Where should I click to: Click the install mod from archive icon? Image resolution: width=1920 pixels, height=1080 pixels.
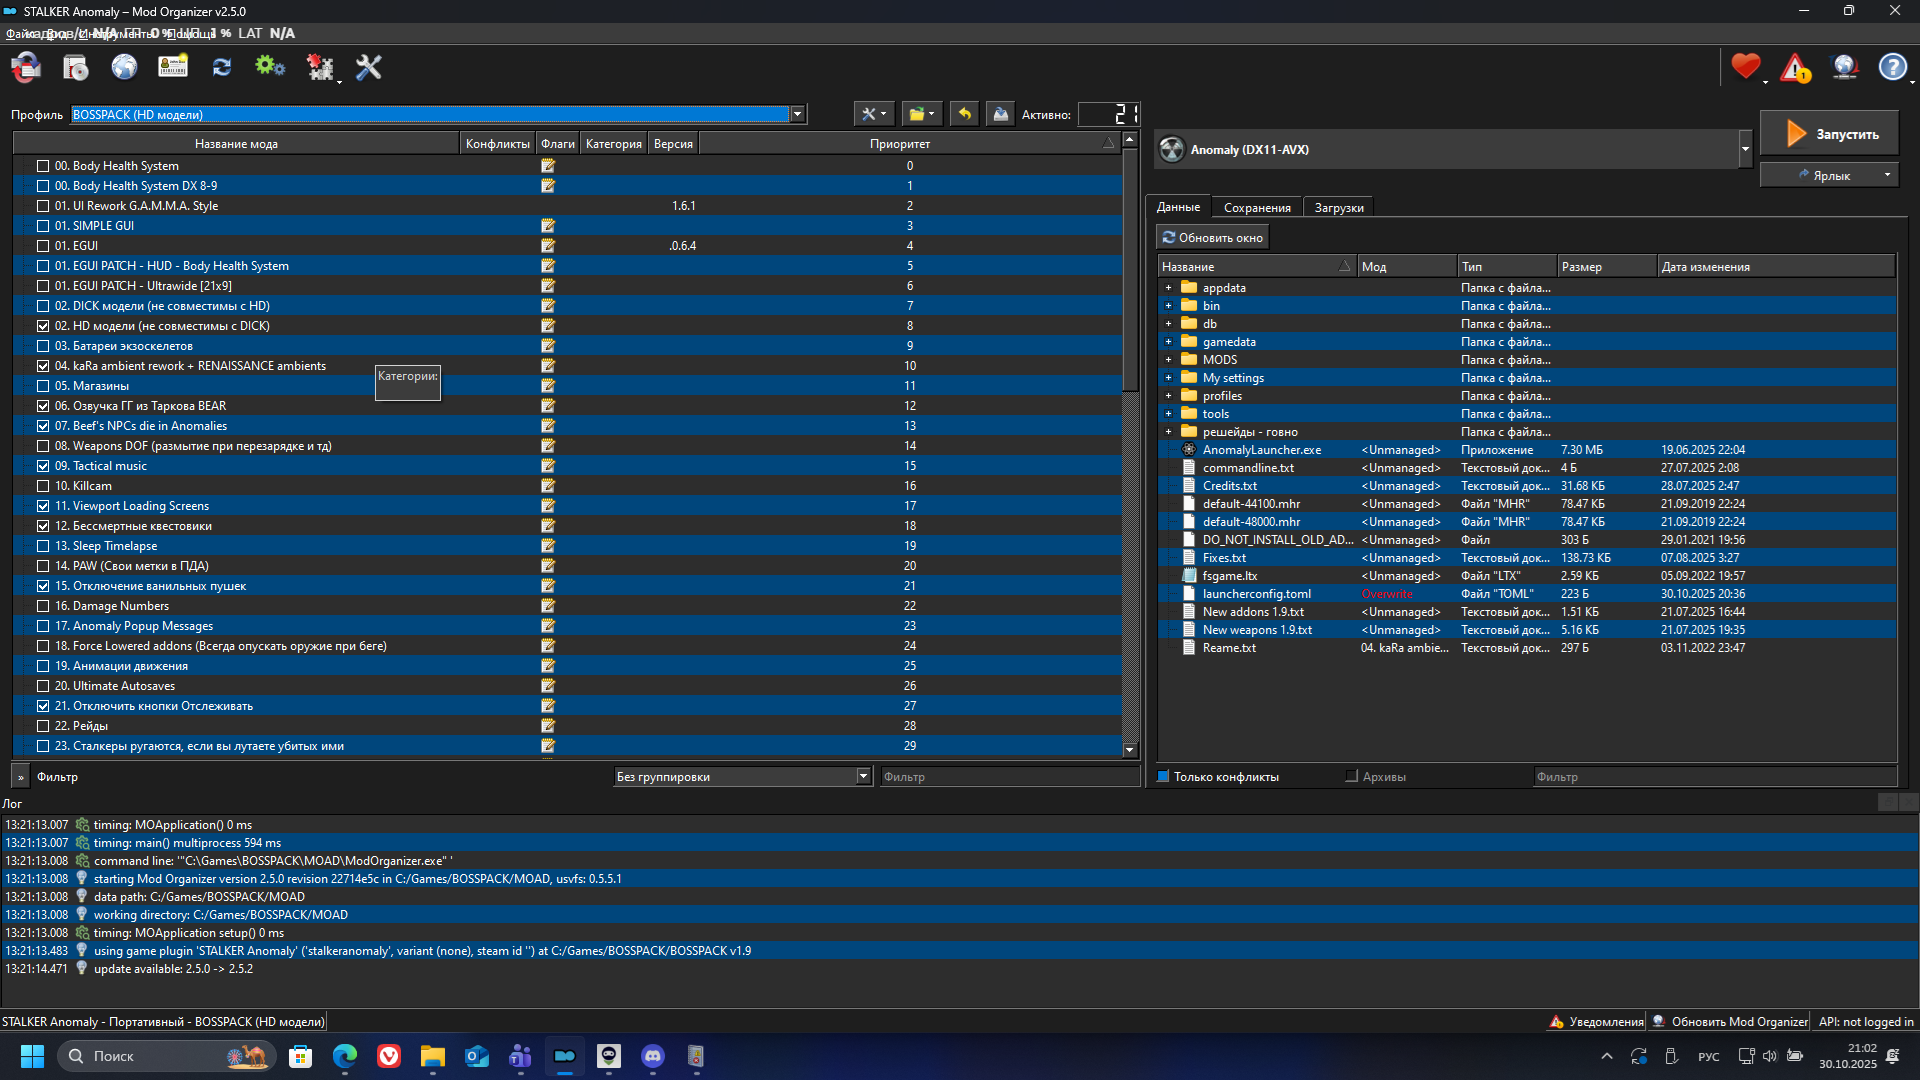click(75, 67)
